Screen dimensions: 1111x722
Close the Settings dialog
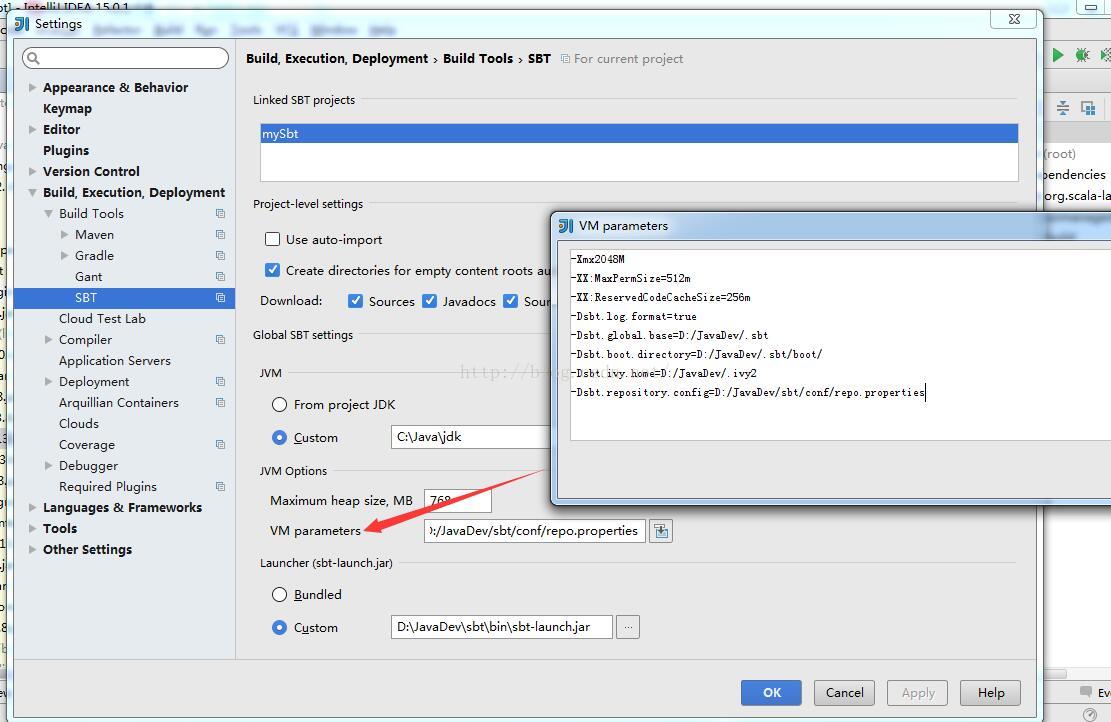[1014, 19]
